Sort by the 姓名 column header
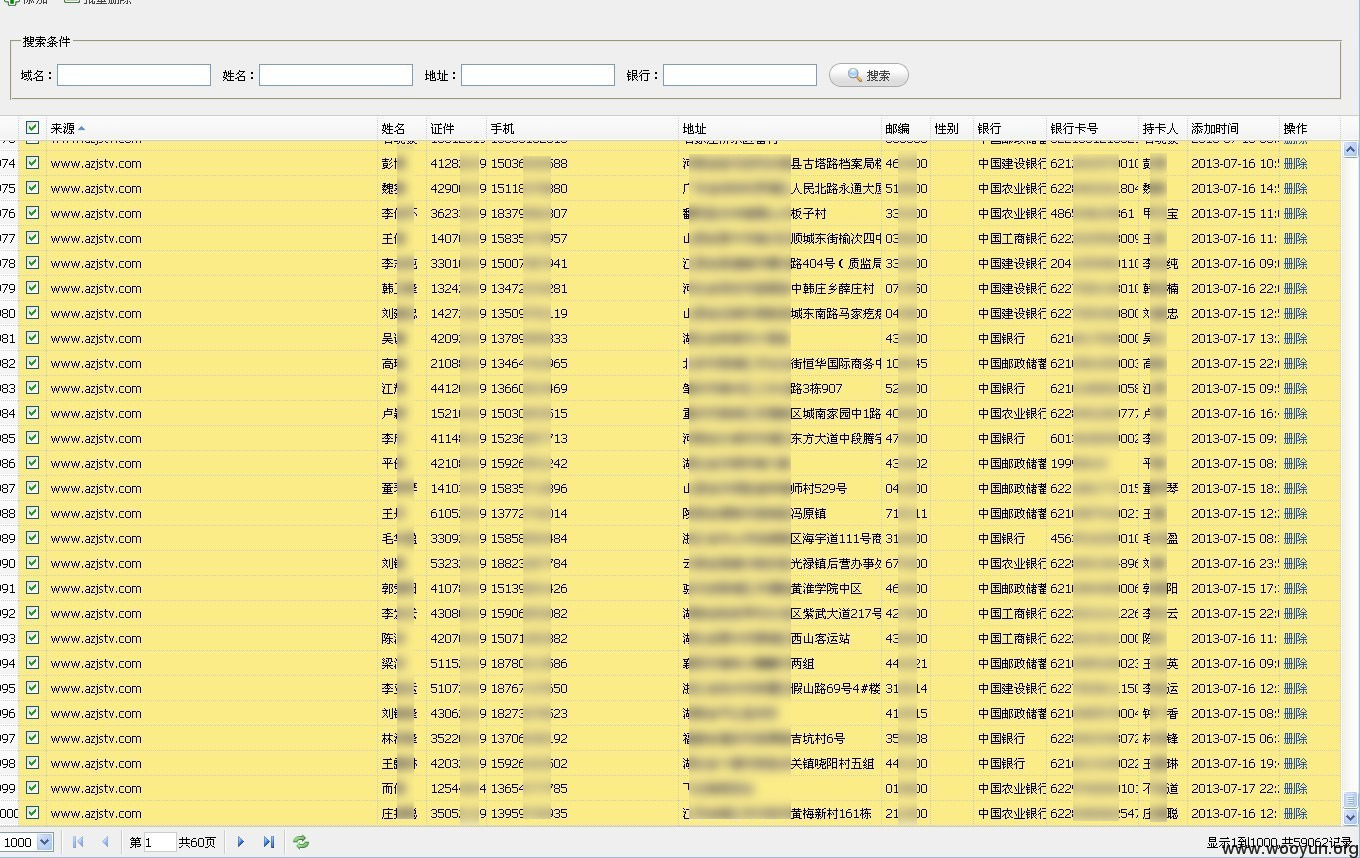The height and width of the screenshot is (858, 1360). tap(401, 128)
